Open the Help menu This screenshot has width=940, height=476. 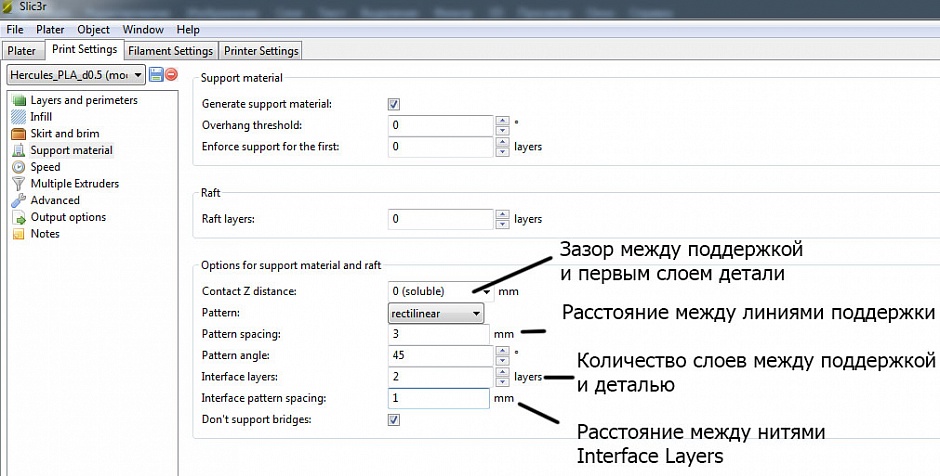[x=188, y=29]
